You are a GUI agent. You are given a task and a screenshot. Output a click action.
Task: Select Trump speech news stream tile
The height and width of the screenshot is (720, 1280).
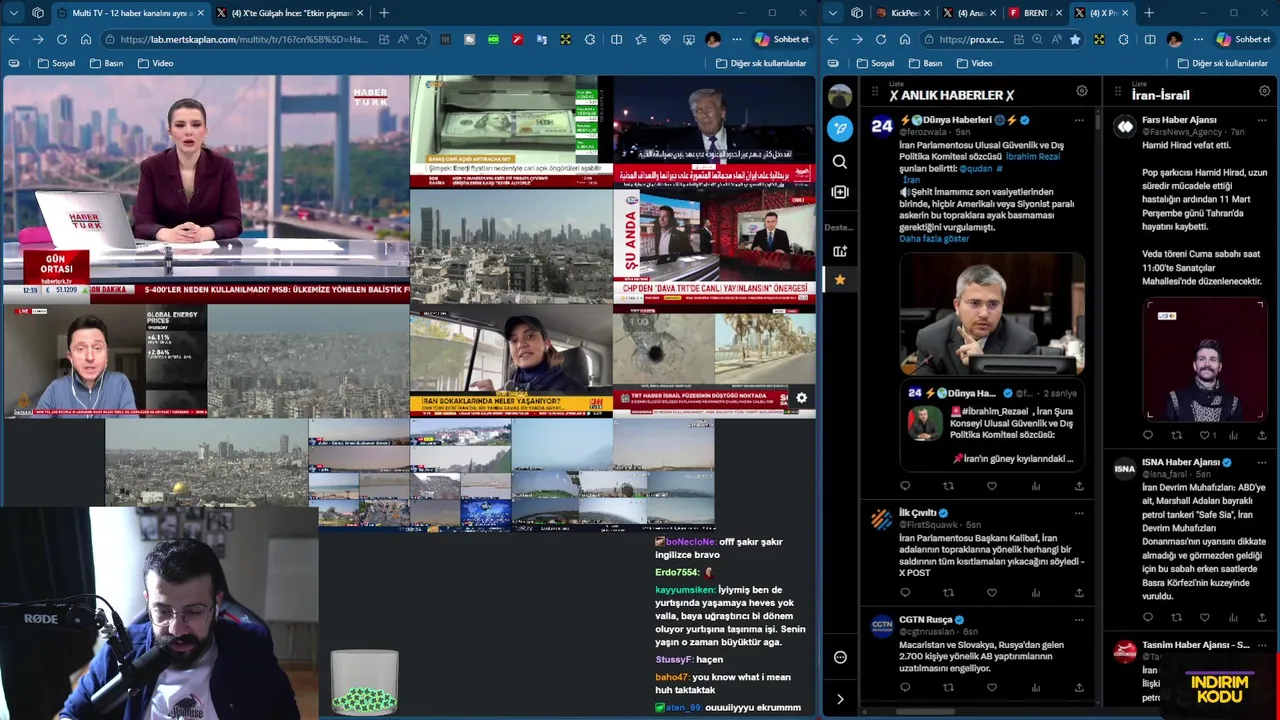tap(714, 131)
